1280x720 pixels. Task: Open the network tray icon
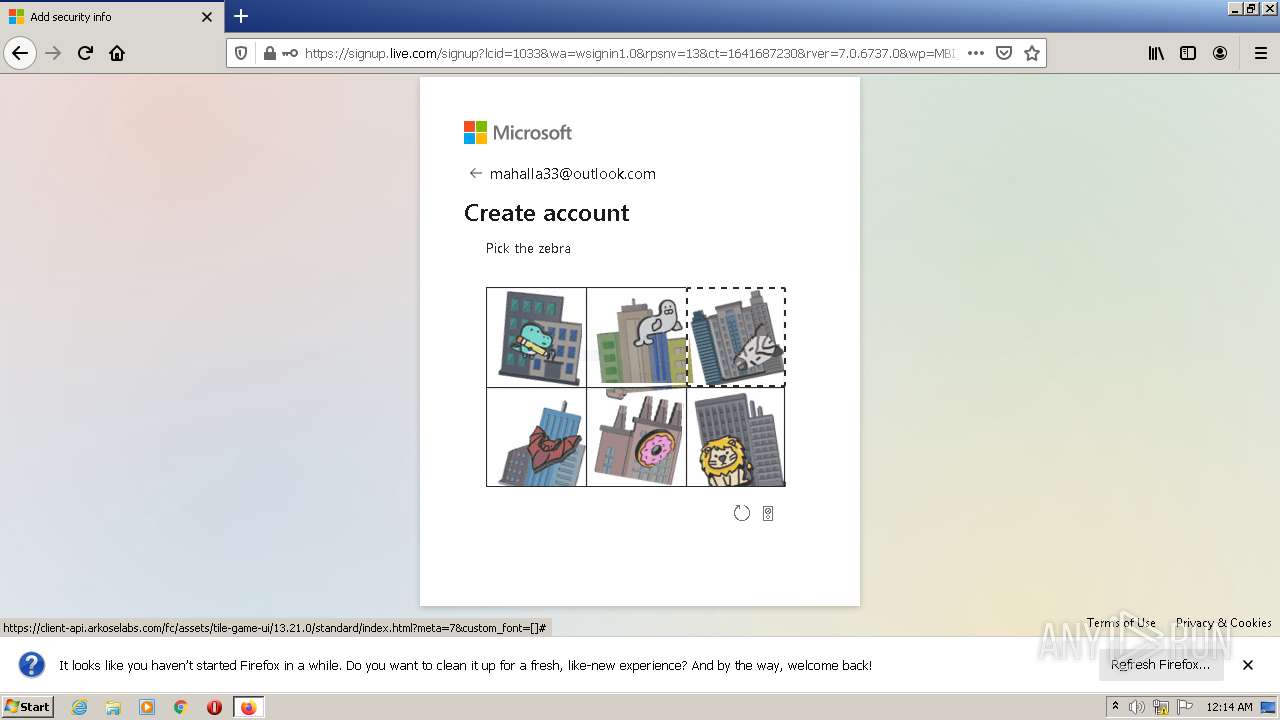coord(1161,707)
